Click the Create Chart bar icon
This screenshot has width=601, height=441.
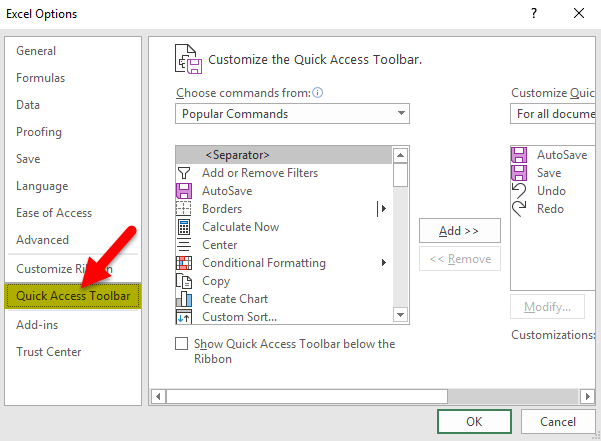[x=184, y=299]
